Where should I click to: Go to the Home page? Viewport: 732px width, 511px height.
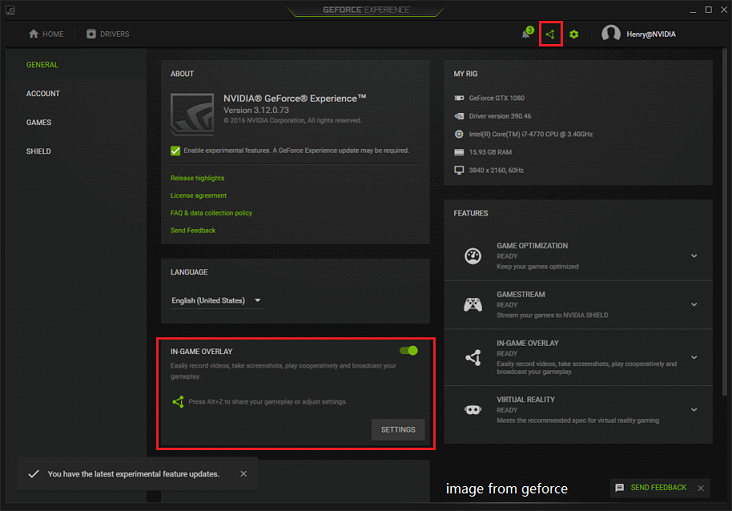point(46,34)
